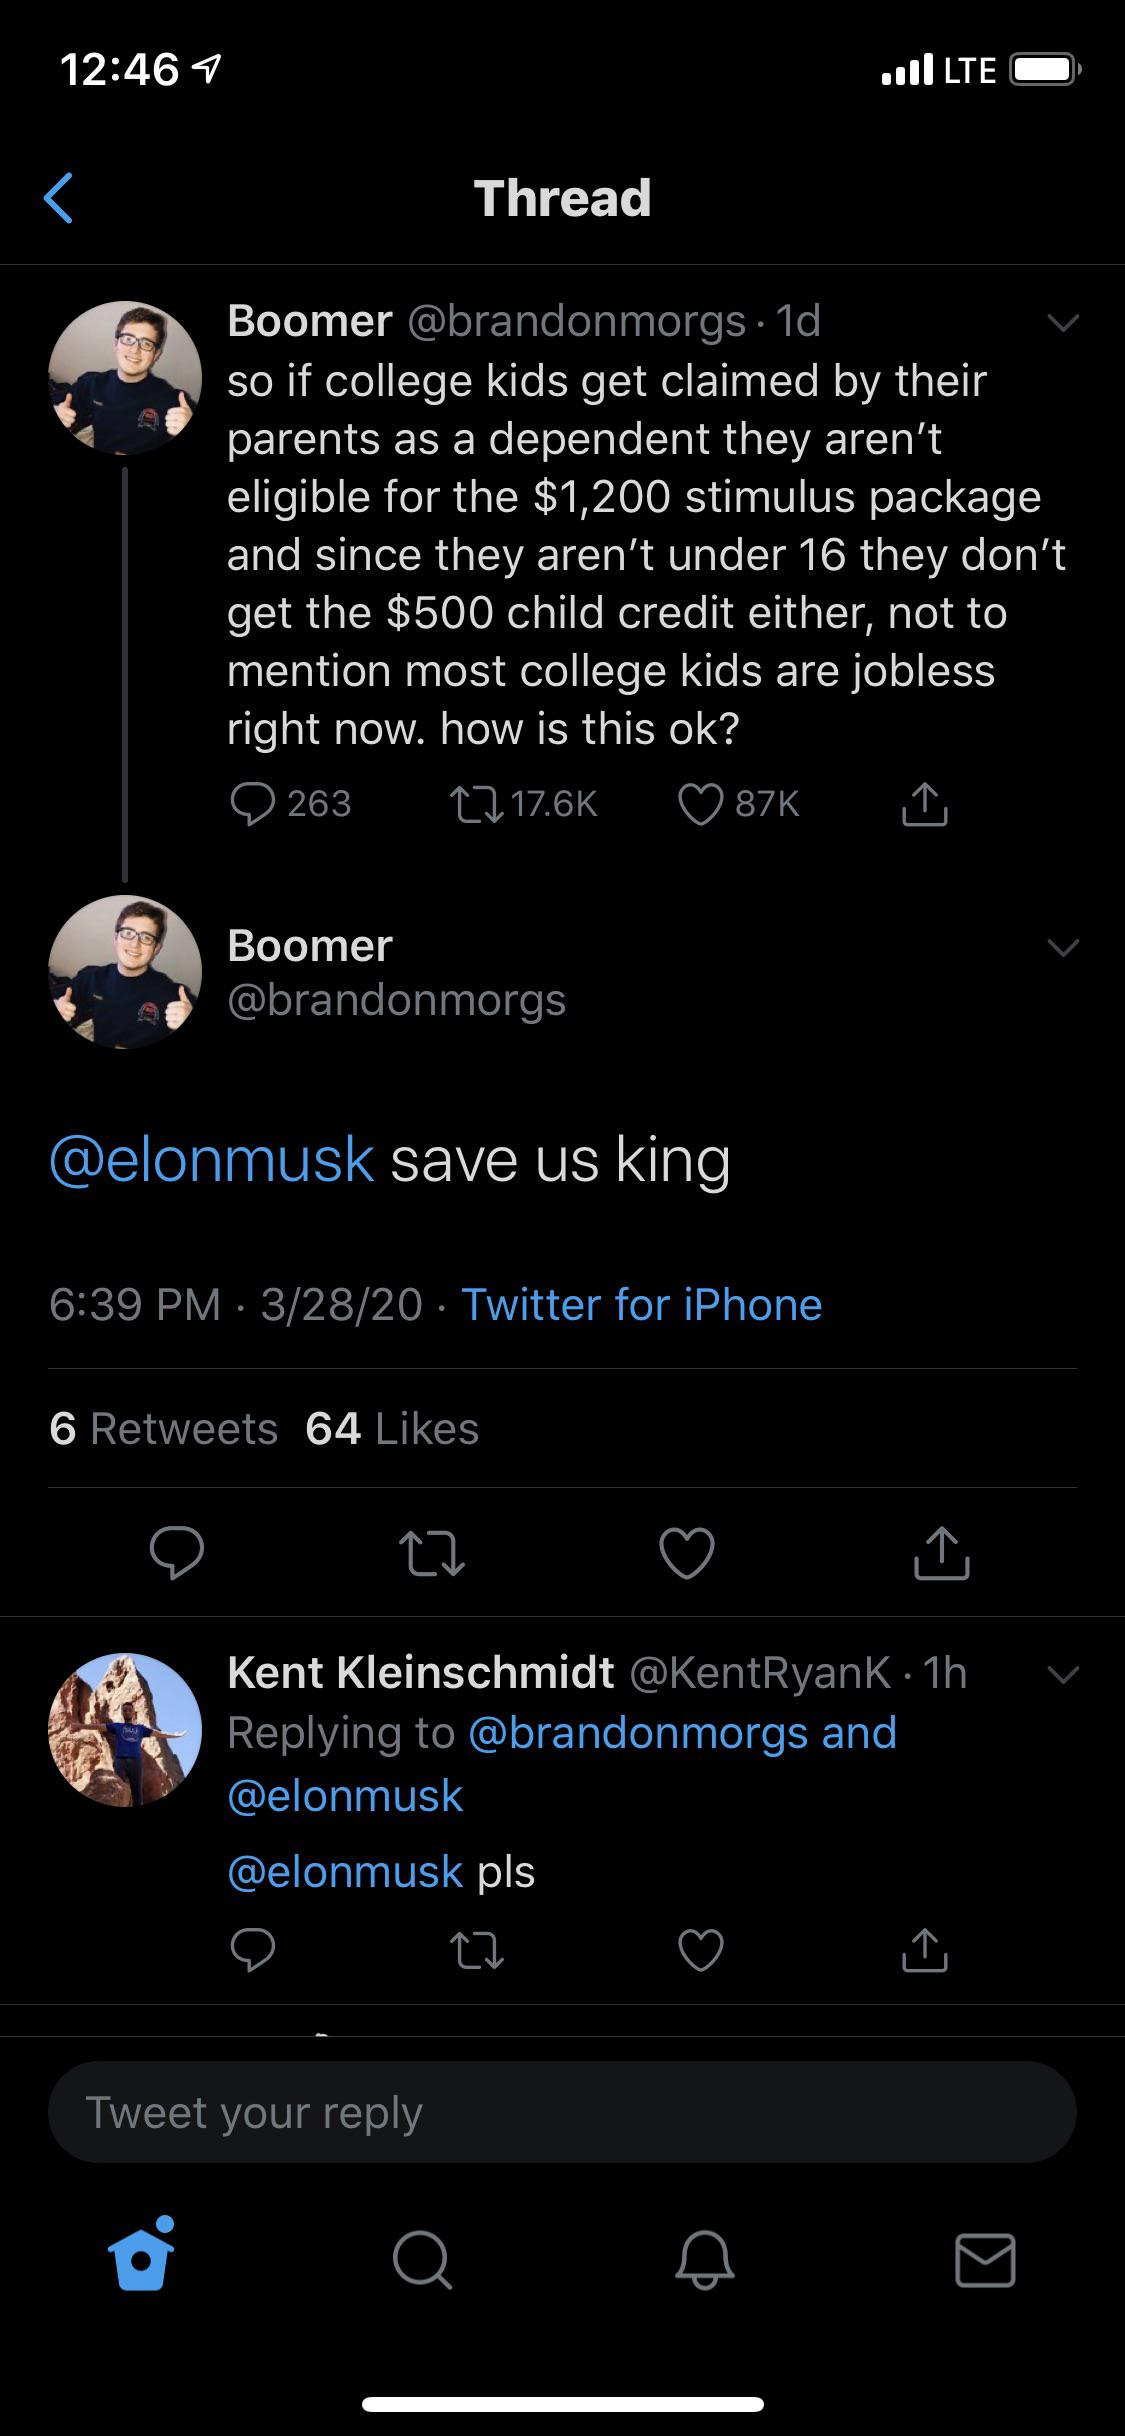The image size is (1125, 2436).
Task: Share the "save us king" tweet
Action: click(x=941, y=1553)
